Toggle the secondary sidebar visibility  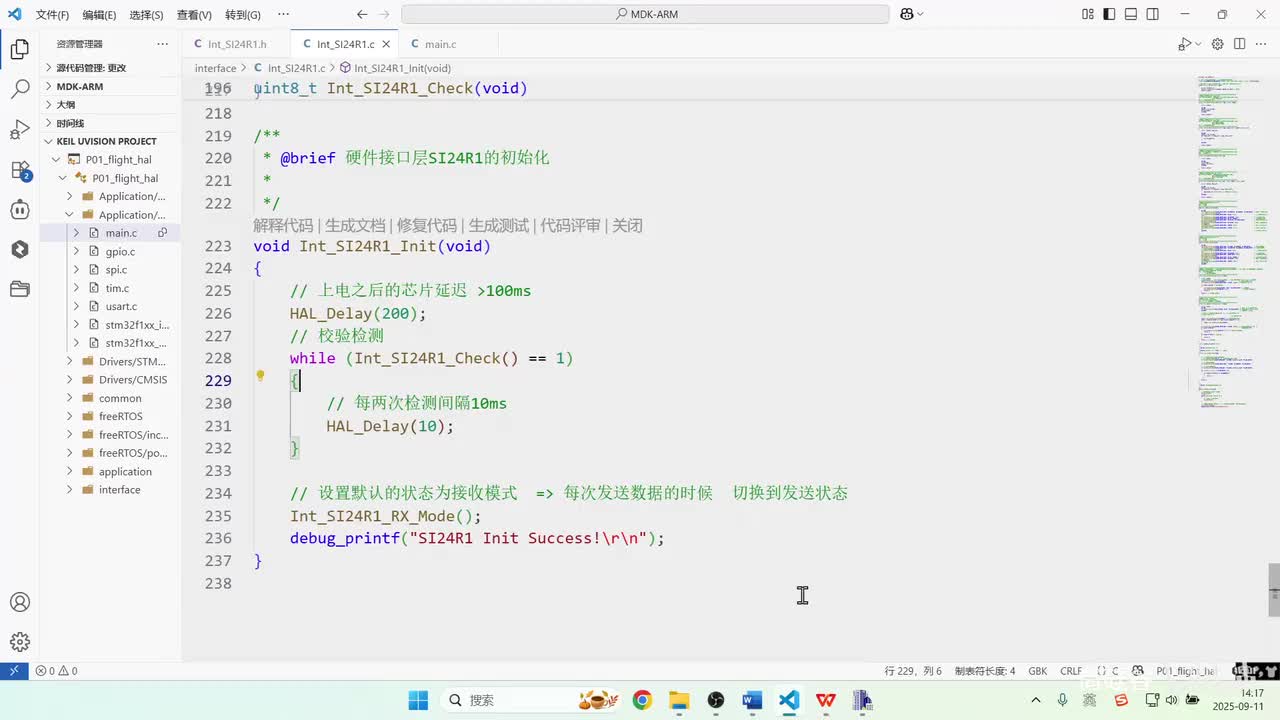1153,14
